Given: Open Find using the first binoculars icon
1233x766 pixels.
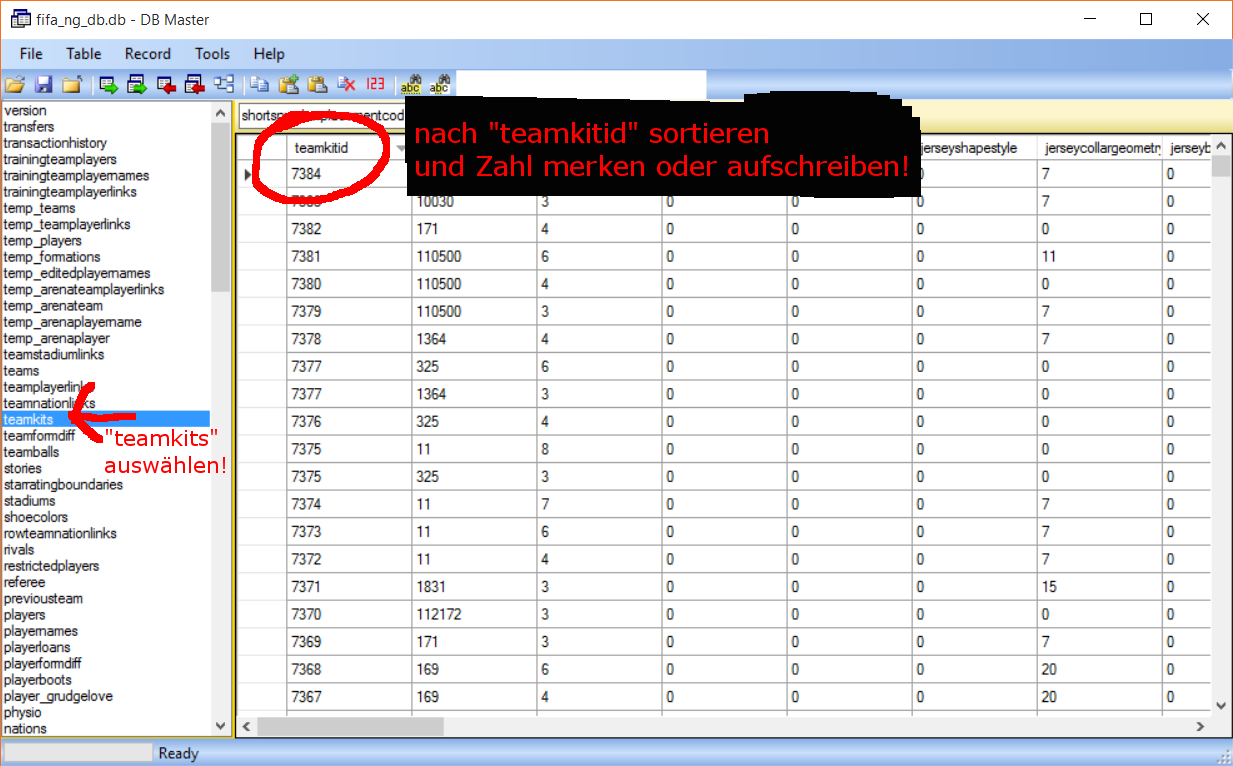Looking at the screenshot, I should pos(411,85).
